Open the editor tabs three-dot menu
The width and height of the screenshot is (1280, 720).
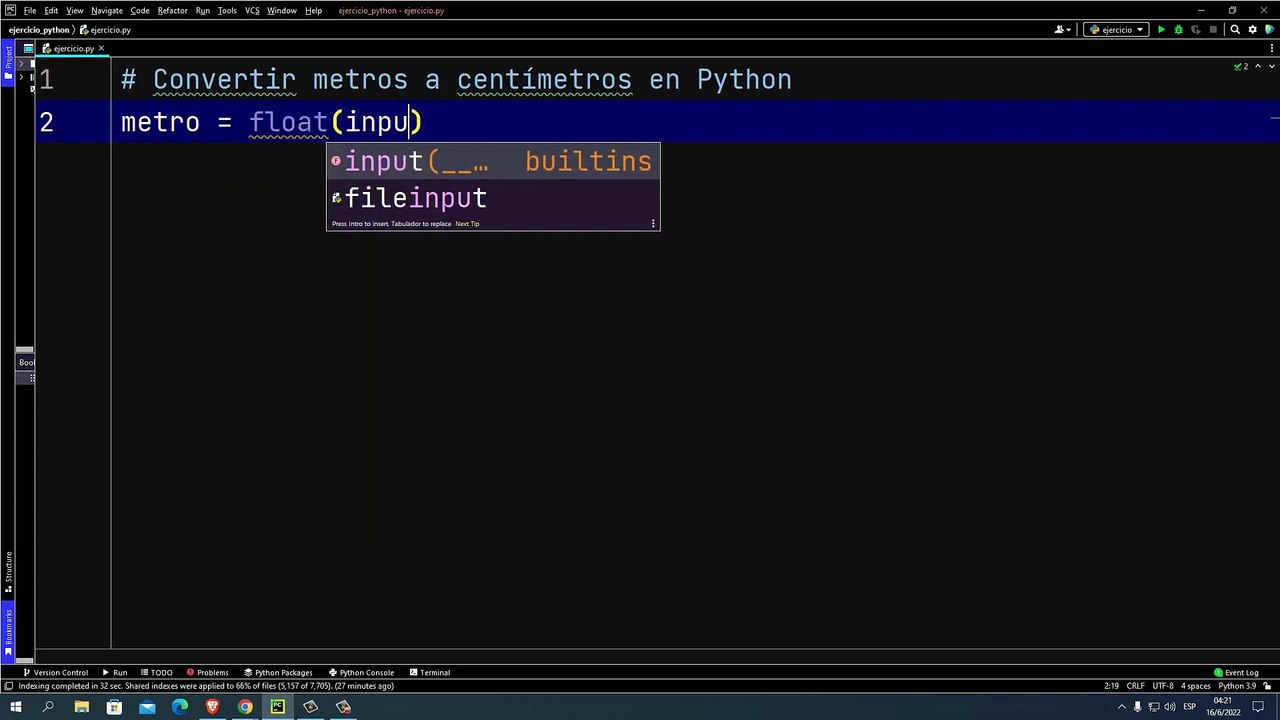[x=1271, y=48]
